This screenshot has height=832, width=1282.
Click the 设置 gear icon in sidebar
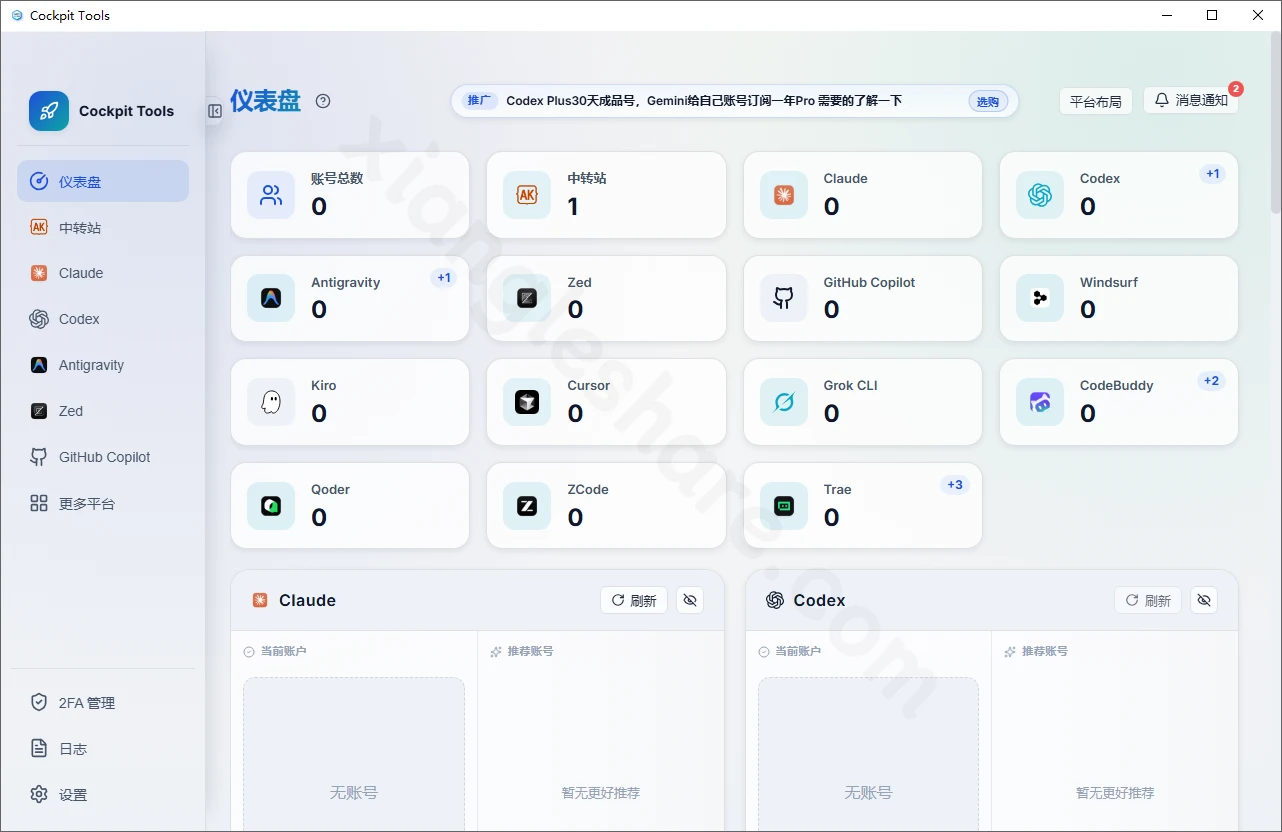pyautogui.click(x=39, y=795)
